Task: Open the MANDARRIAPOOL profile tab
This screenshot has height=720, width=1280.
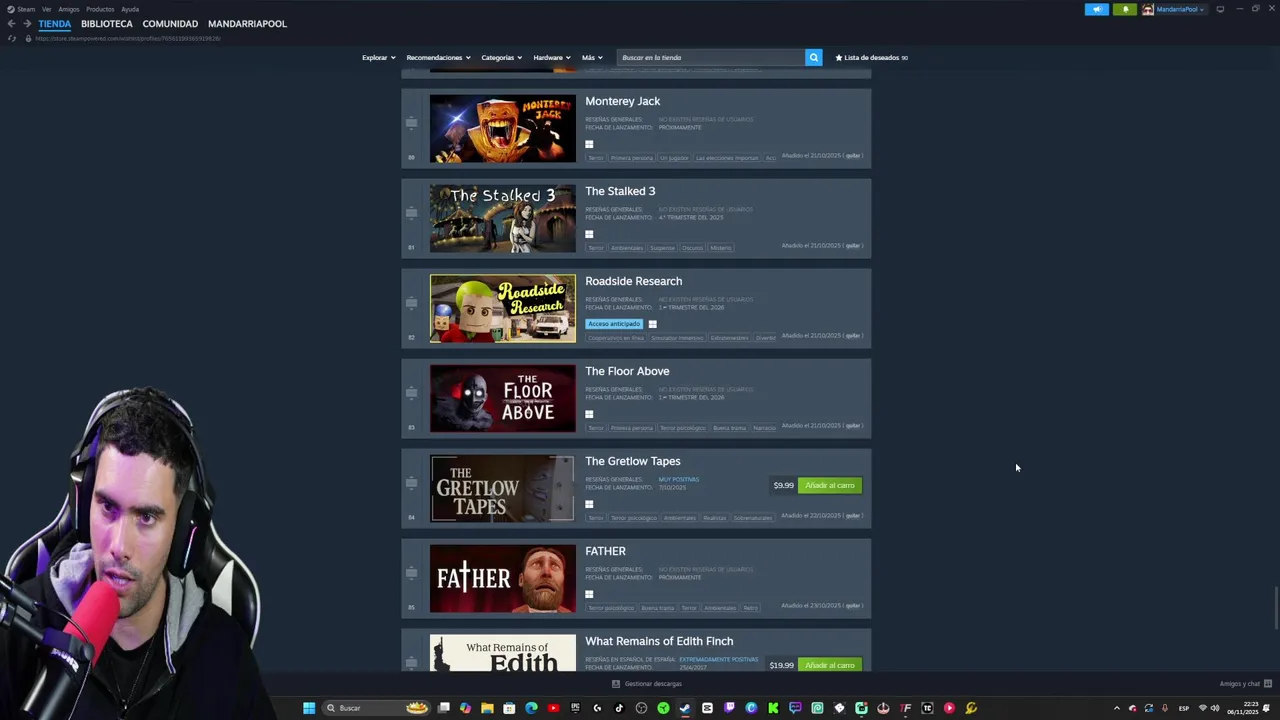Action: click(247, 24)
